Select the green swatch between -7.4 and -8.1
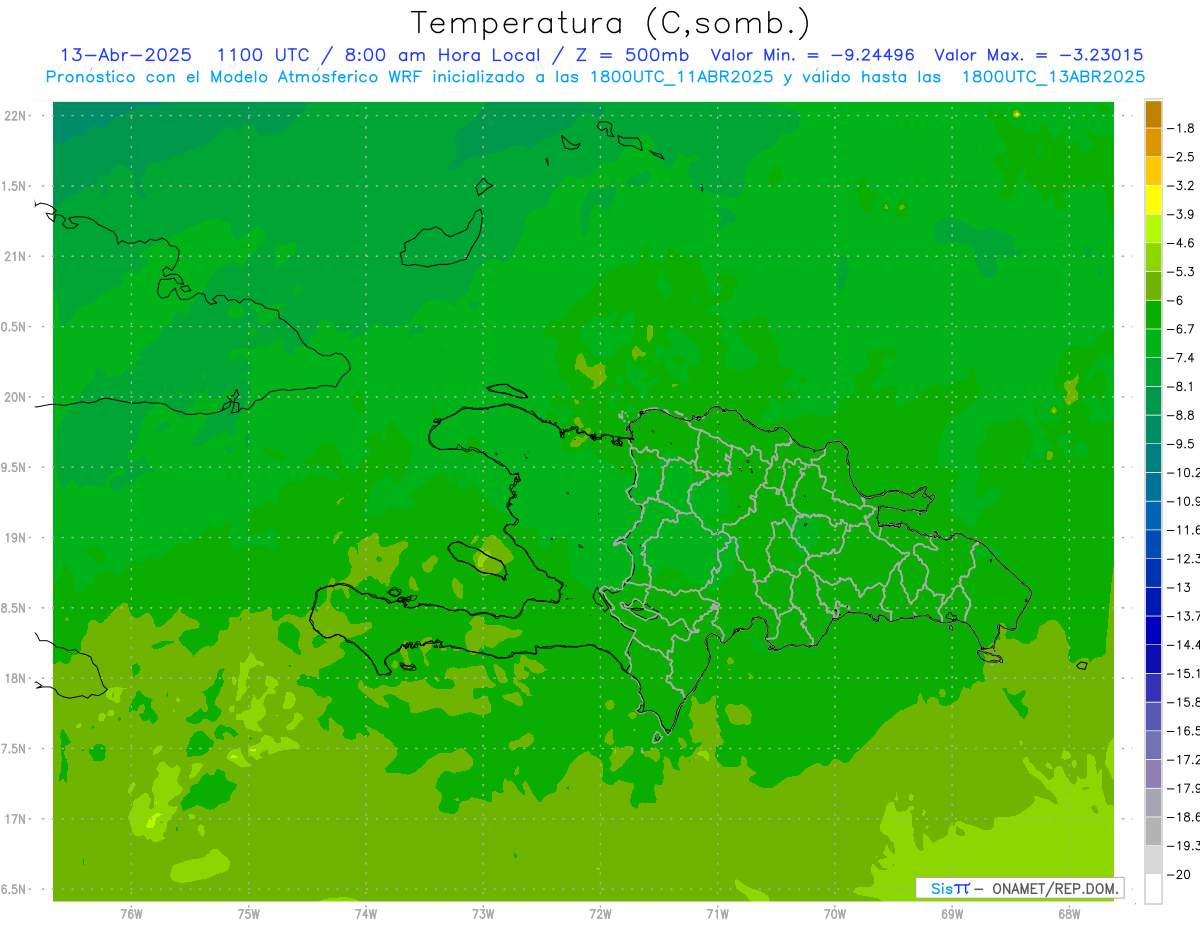1200x927 pixels. click(1153, 372)
